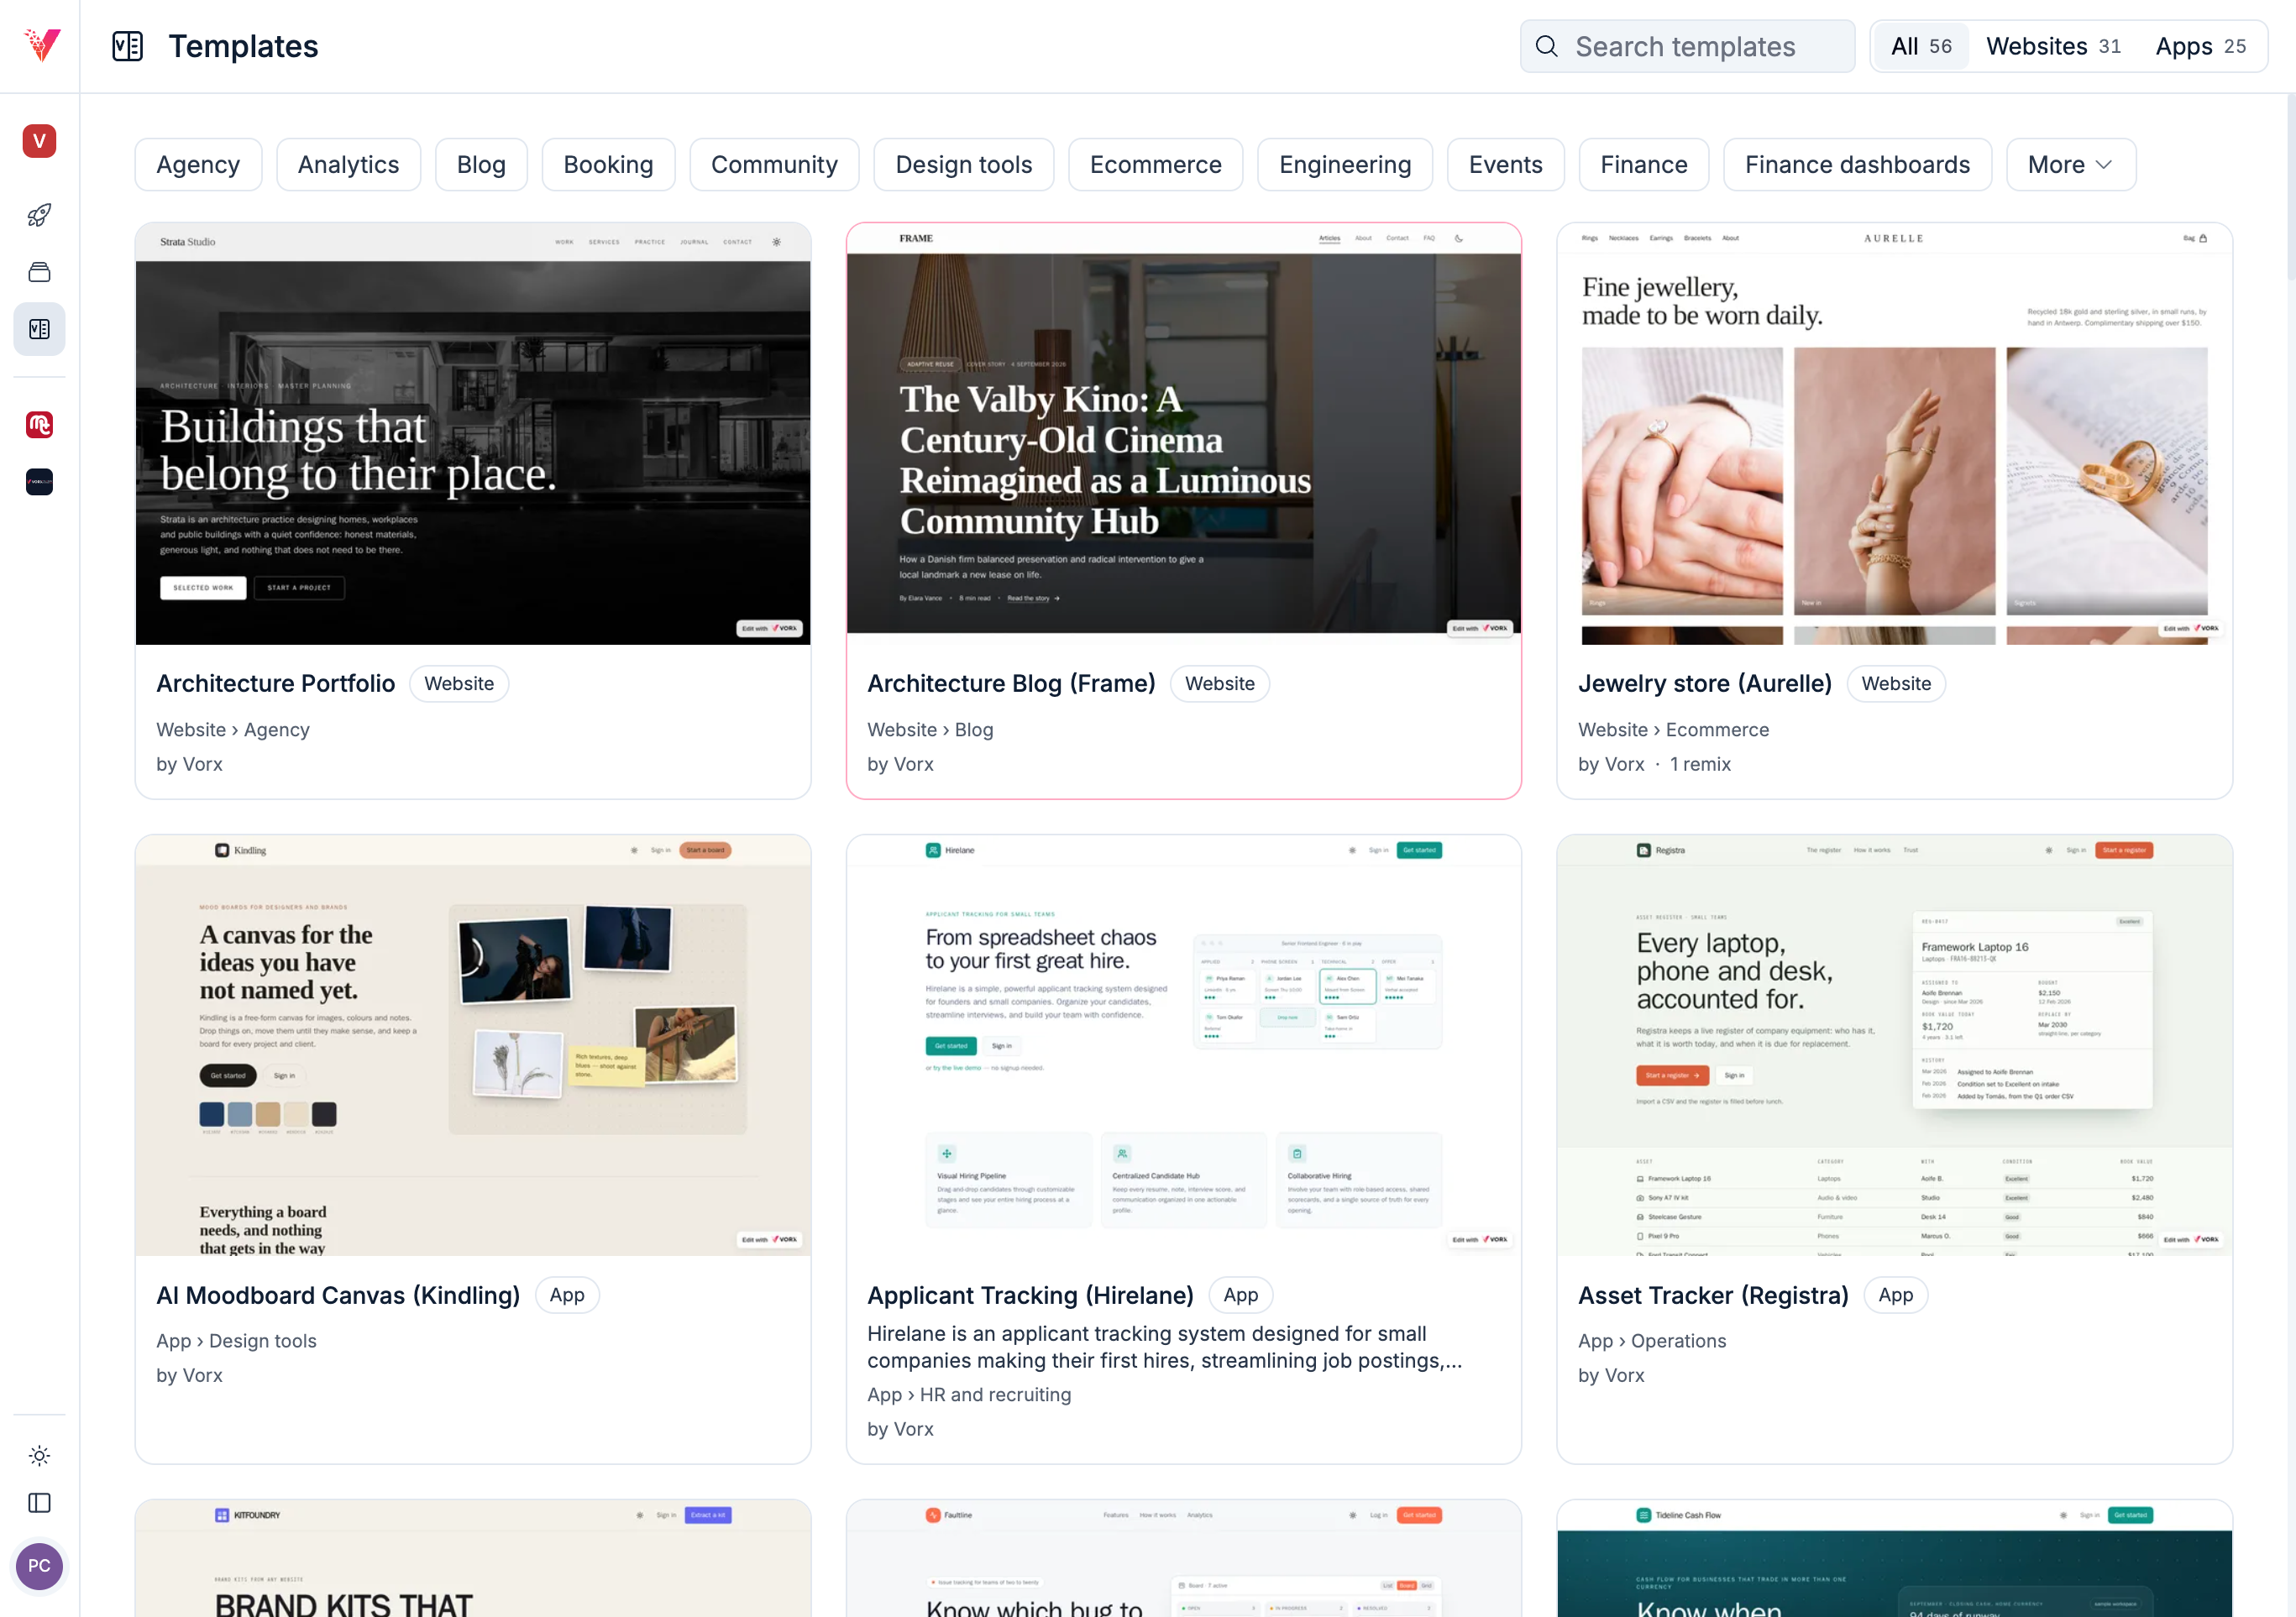
Task: Click Website badge on Jewelry store
Action: coord(1896,683)
